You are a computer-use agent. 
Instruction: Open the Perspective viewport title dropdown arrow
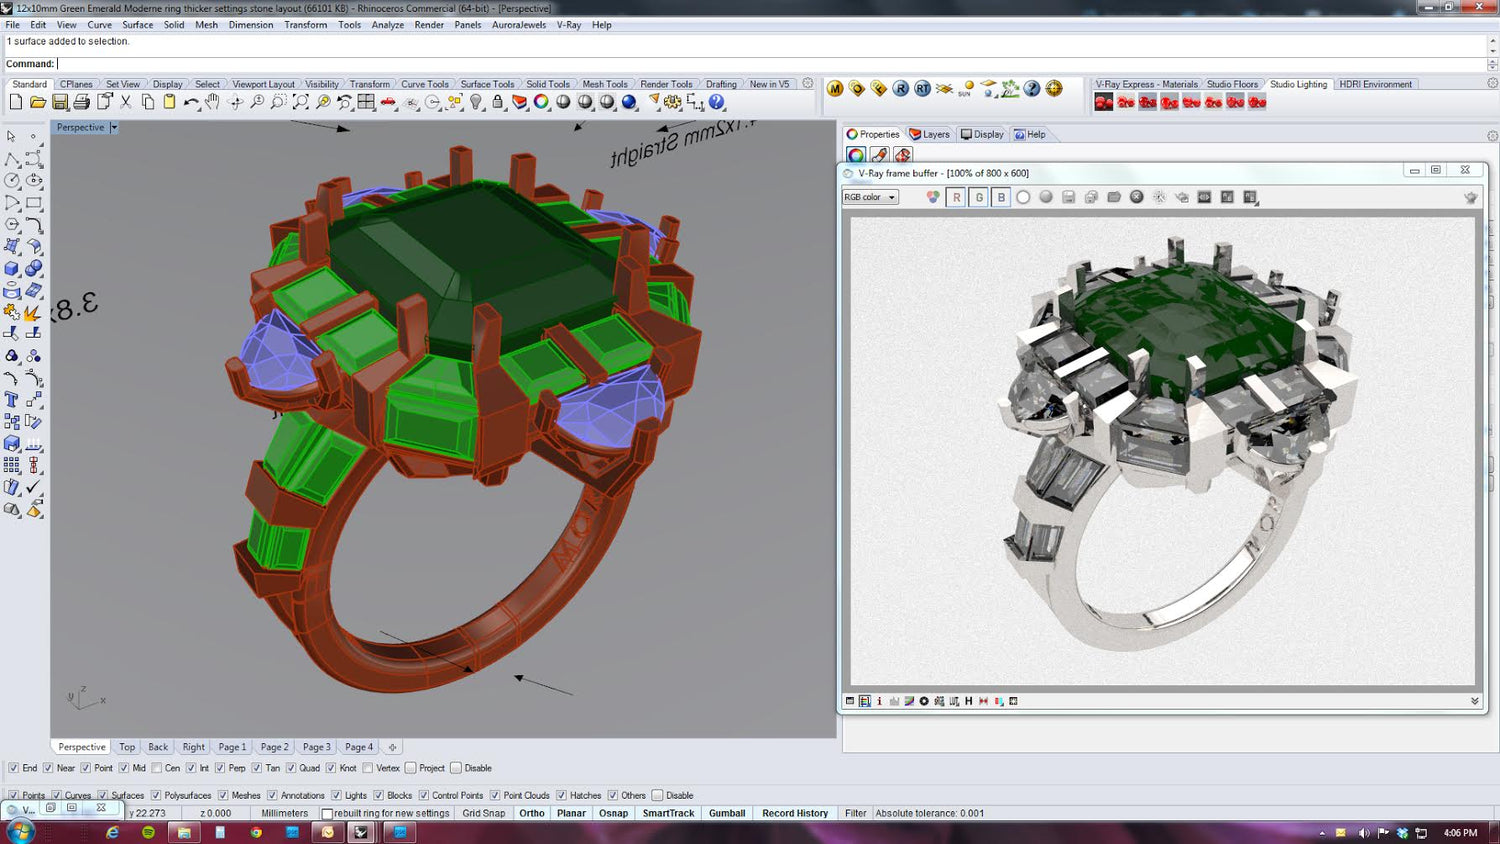pyautogui.click(x=114, y=128)
